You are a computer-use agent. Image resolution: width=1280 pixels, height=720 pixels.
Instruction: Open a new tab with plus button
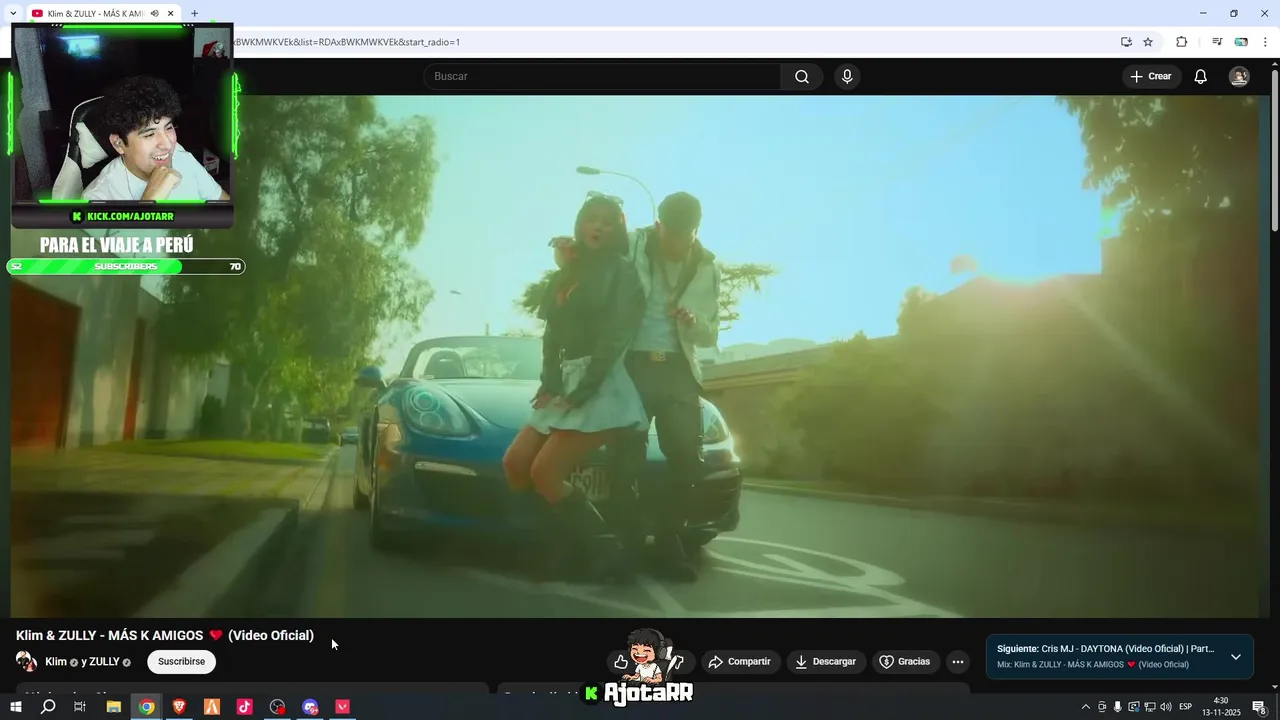pos(194,13)
